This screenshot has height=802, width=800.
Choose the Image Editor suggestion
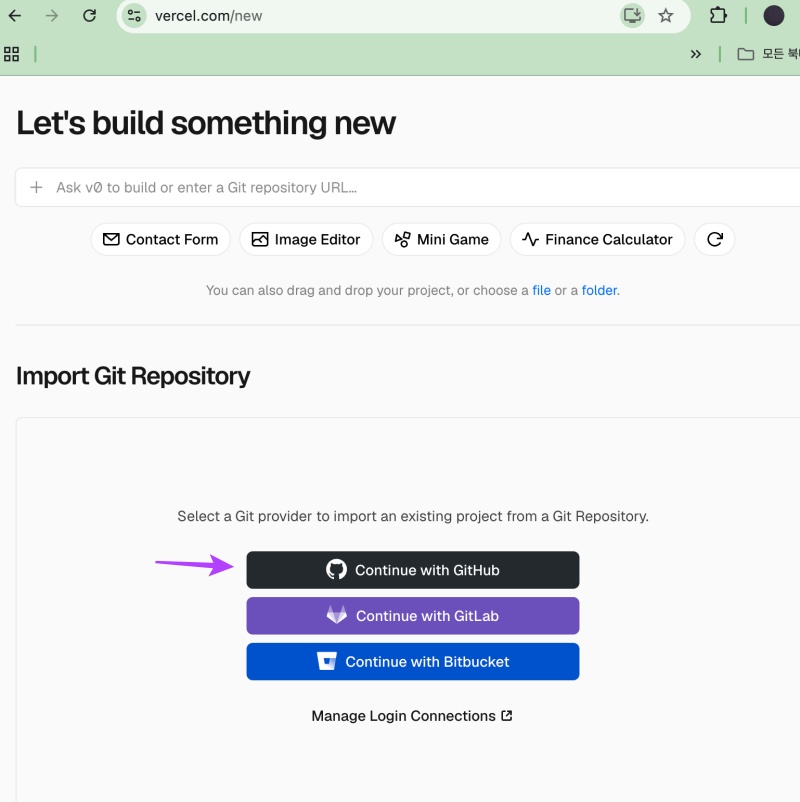point(306,239)
